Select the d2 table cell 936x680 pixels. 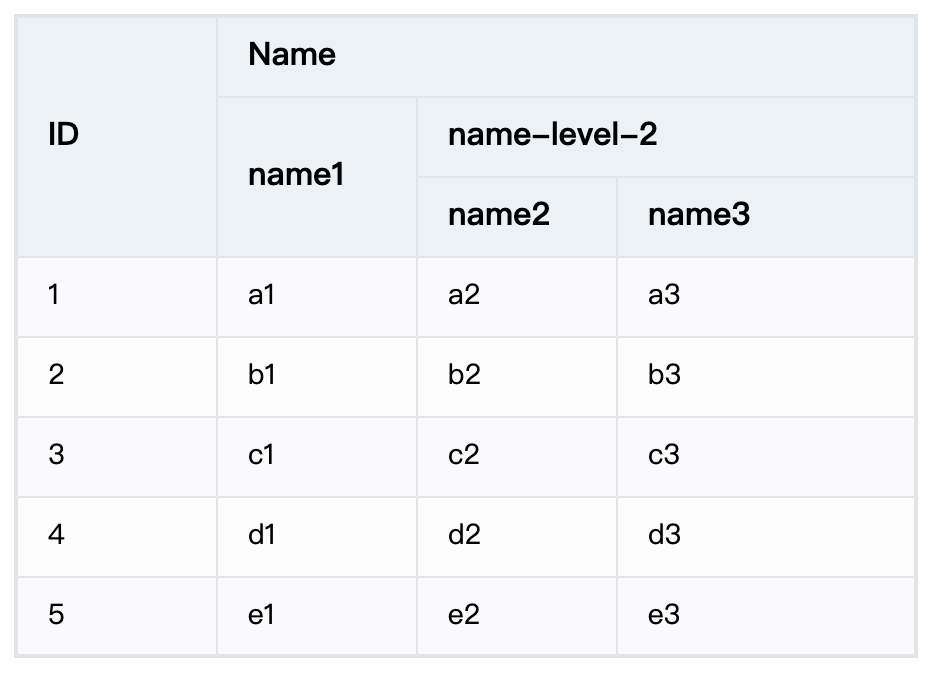[x=464, y=535]
